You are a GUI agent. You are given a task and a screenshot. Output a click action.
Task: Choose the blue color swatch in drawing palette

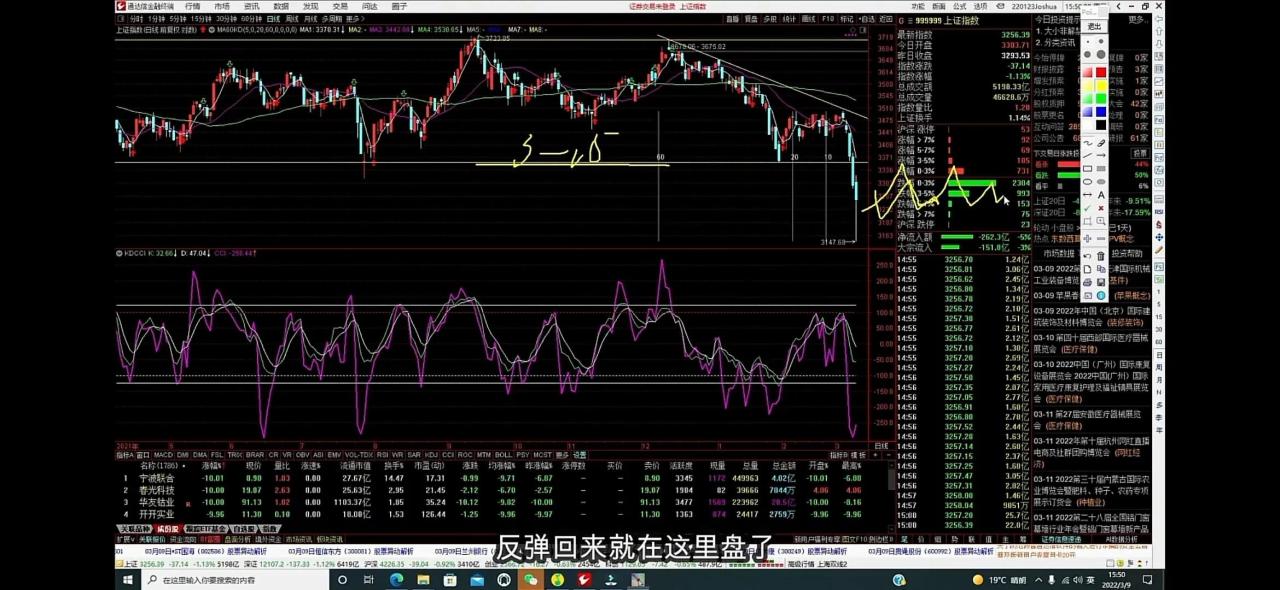1100,111
